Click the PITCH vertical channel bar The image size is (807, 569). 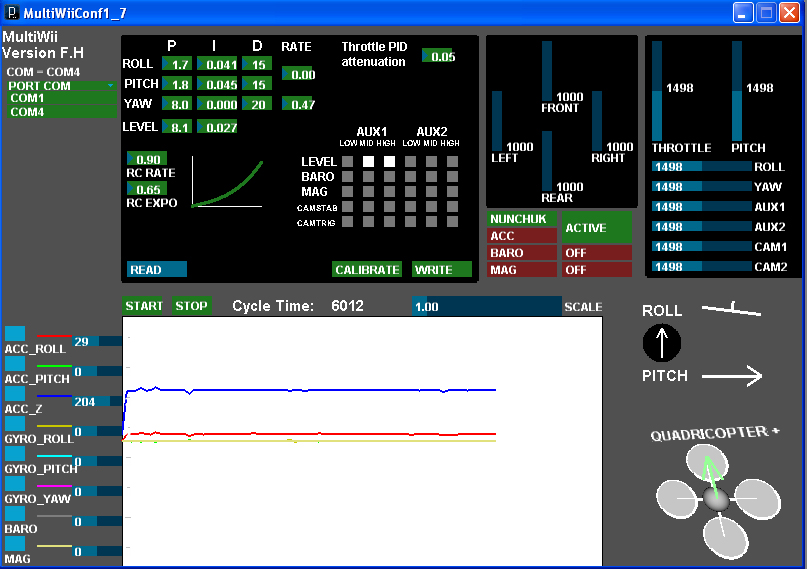pos(736,91)
